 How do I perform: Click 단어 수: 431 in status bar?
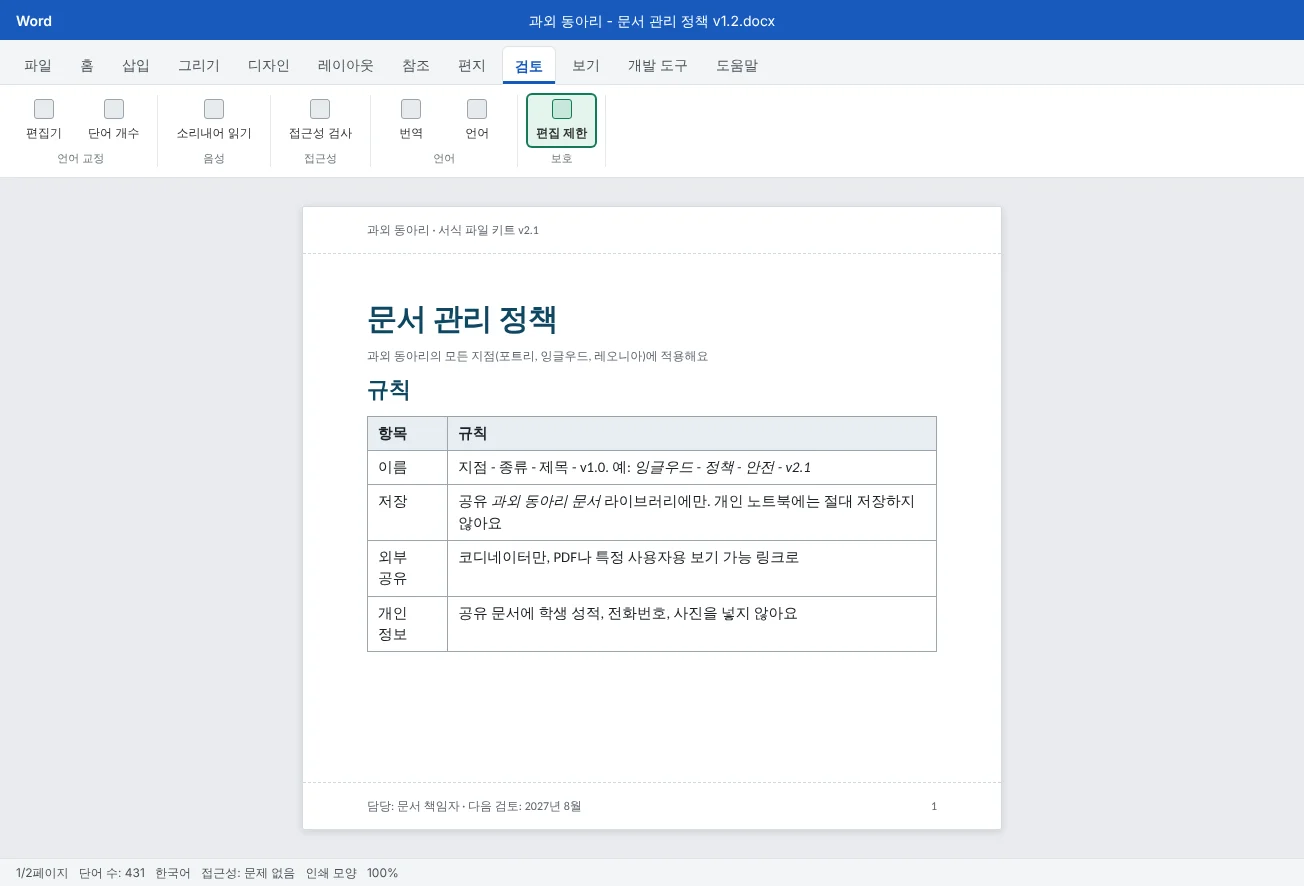(x=112, y=873)
